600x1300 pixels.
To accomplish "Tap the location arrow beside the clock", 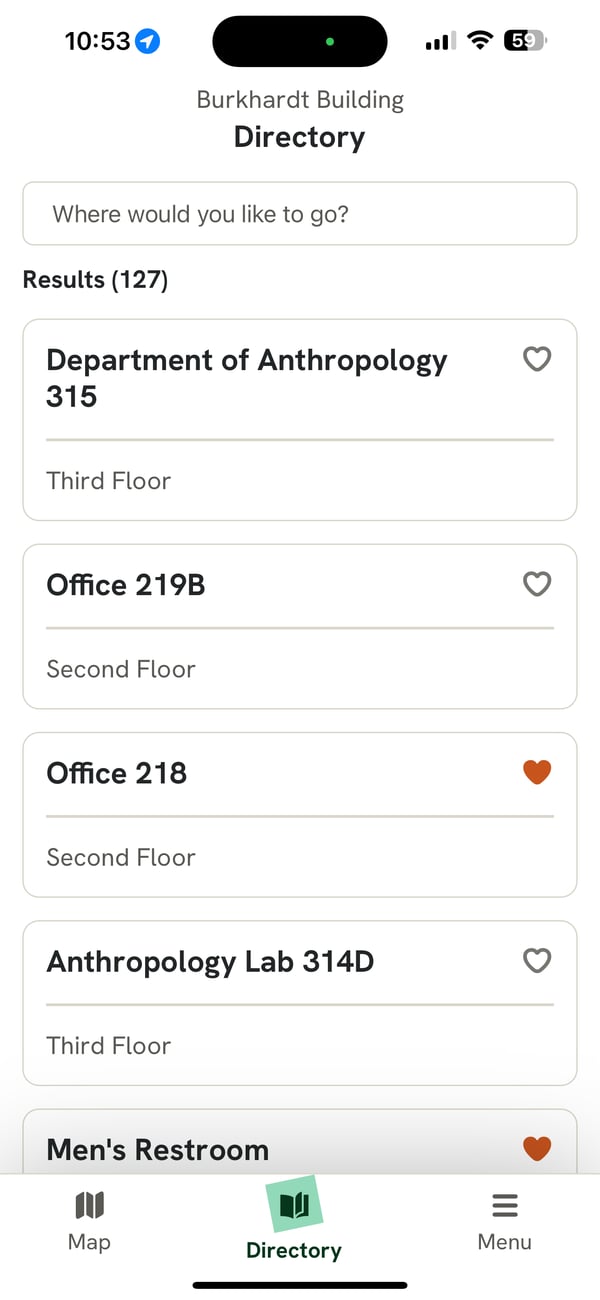I will (x=146, y=41).
